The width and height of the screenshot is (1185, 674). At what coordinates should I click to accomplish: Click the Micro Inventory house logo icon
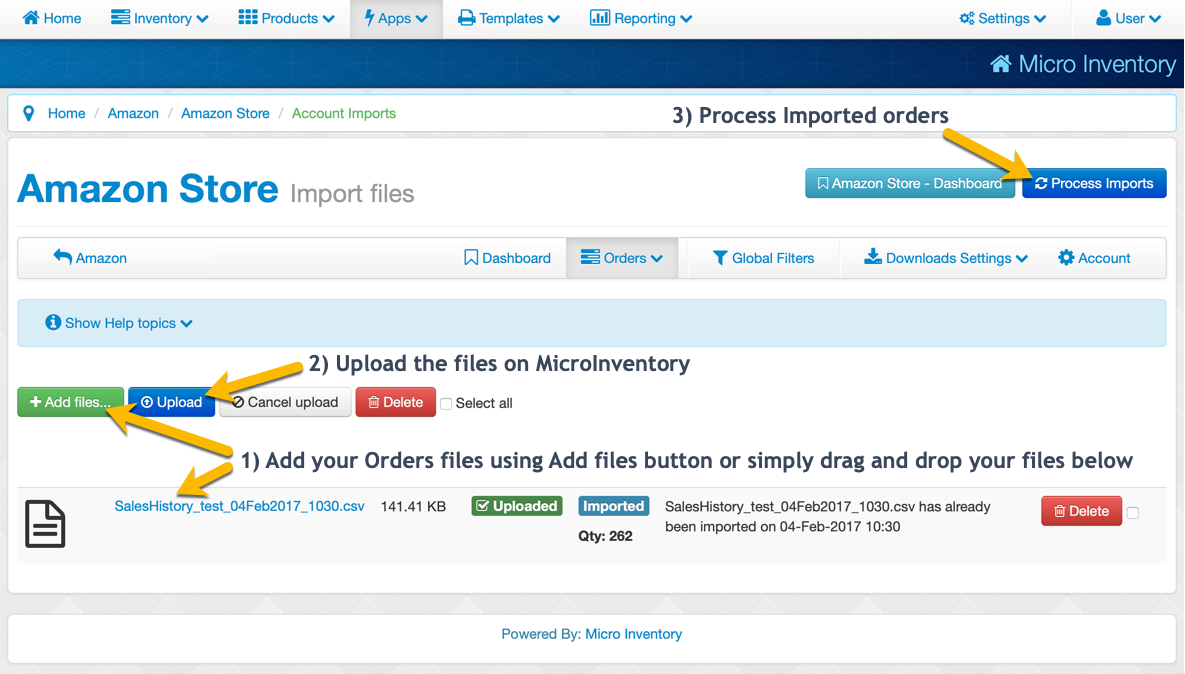click(1001, 64)
